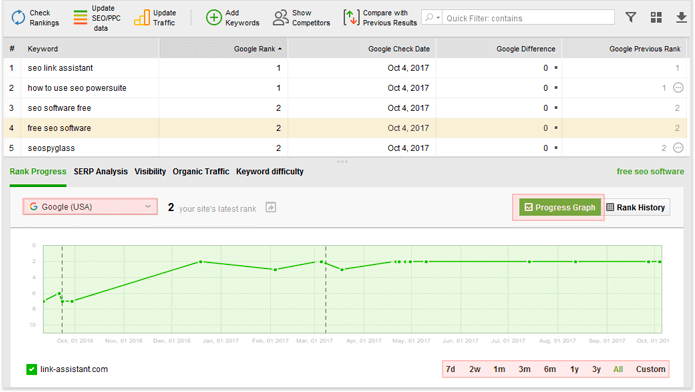Set the graph range to 1m
This screenshot has height=392, width=695.
click(499, 369)
